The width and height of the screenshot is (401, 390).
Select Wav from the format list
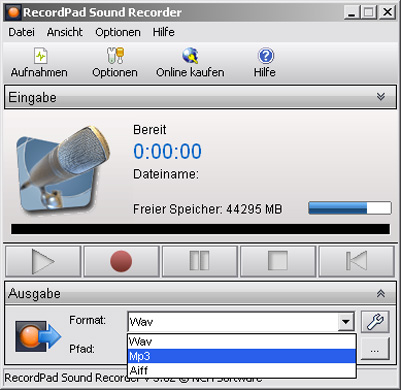coord(242,341)
